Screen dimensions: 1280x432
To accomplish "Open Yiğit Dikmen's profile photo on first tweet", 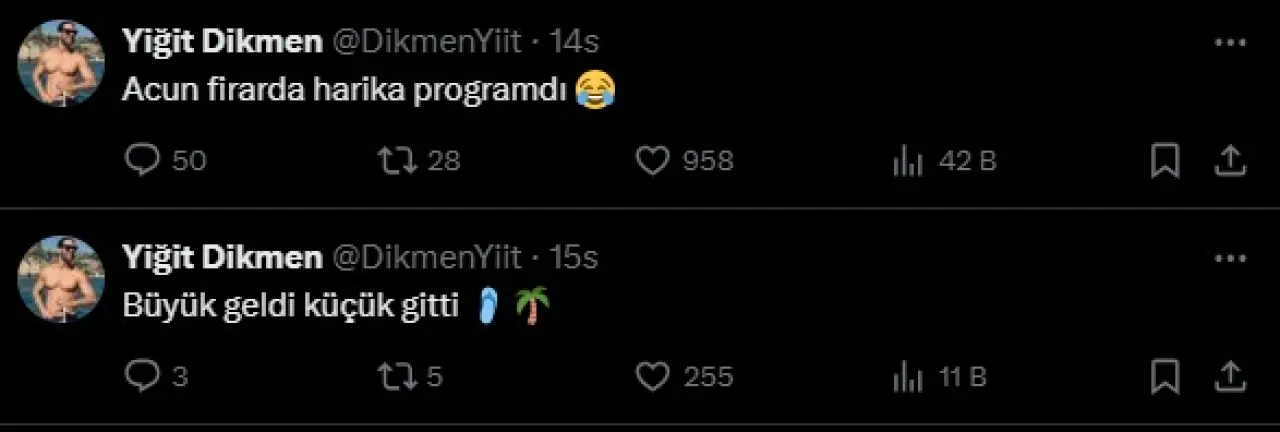I will pyautogui.click(x=61, y=63).
